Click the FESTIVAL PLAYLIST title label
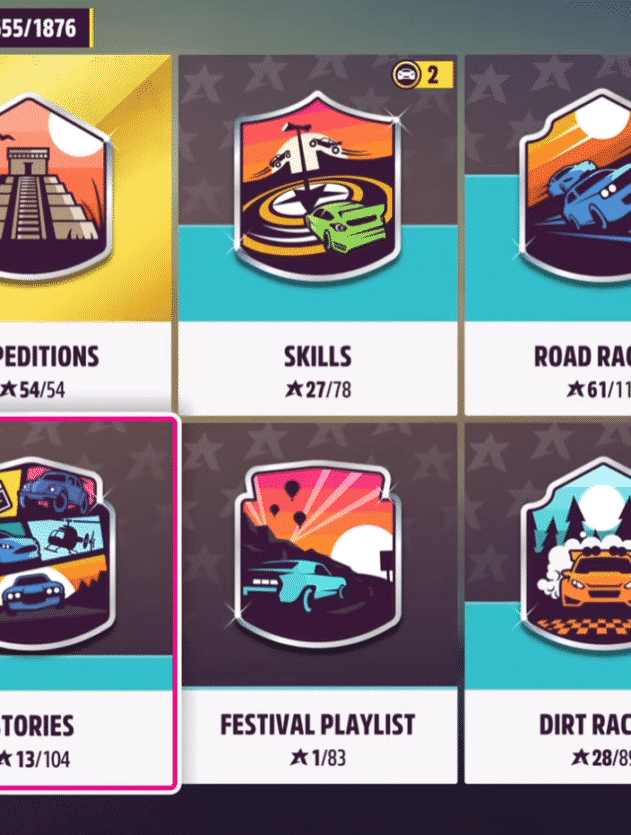631x835 pixels. coord(318,725)
